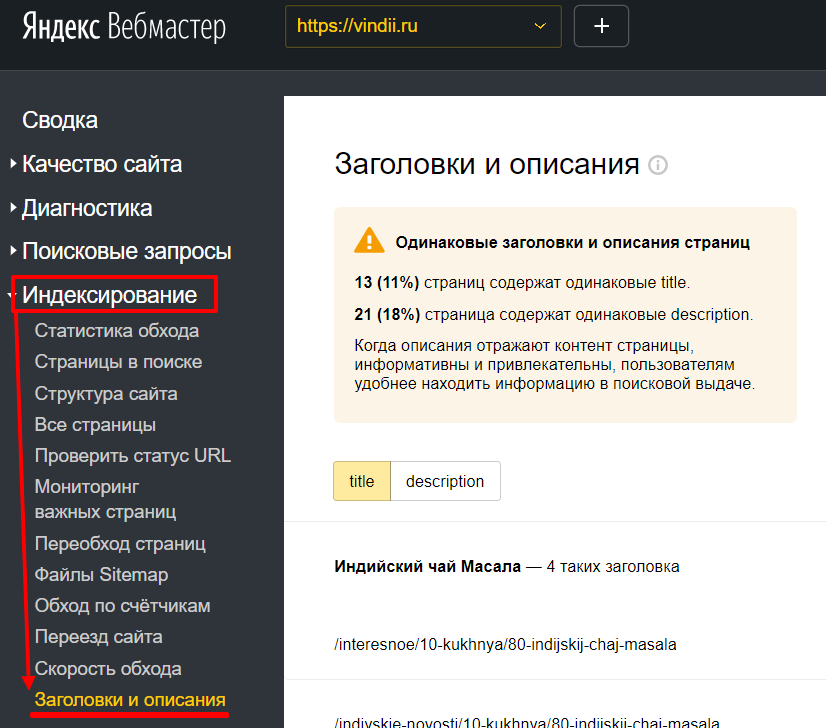Screen dimensions: 826x728
Task: Click the info icon next to page heading
Action: point(658,165)
